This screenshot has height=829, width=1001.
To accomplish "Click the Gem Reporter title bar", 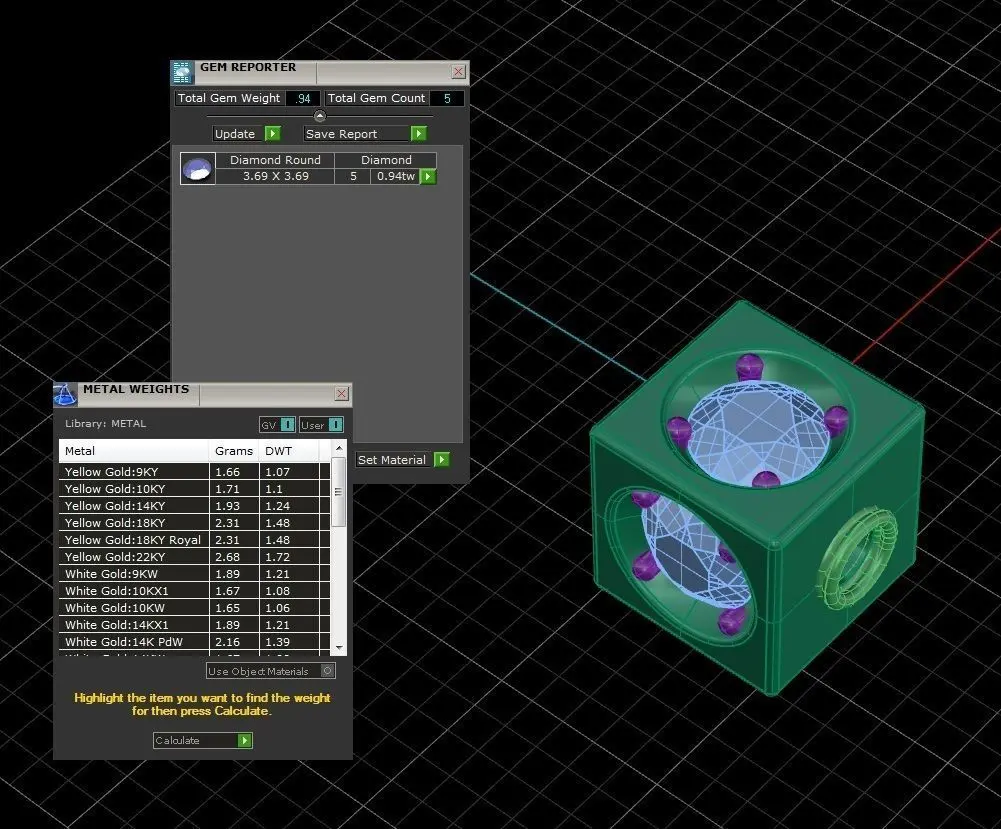I will click(322, 71).
